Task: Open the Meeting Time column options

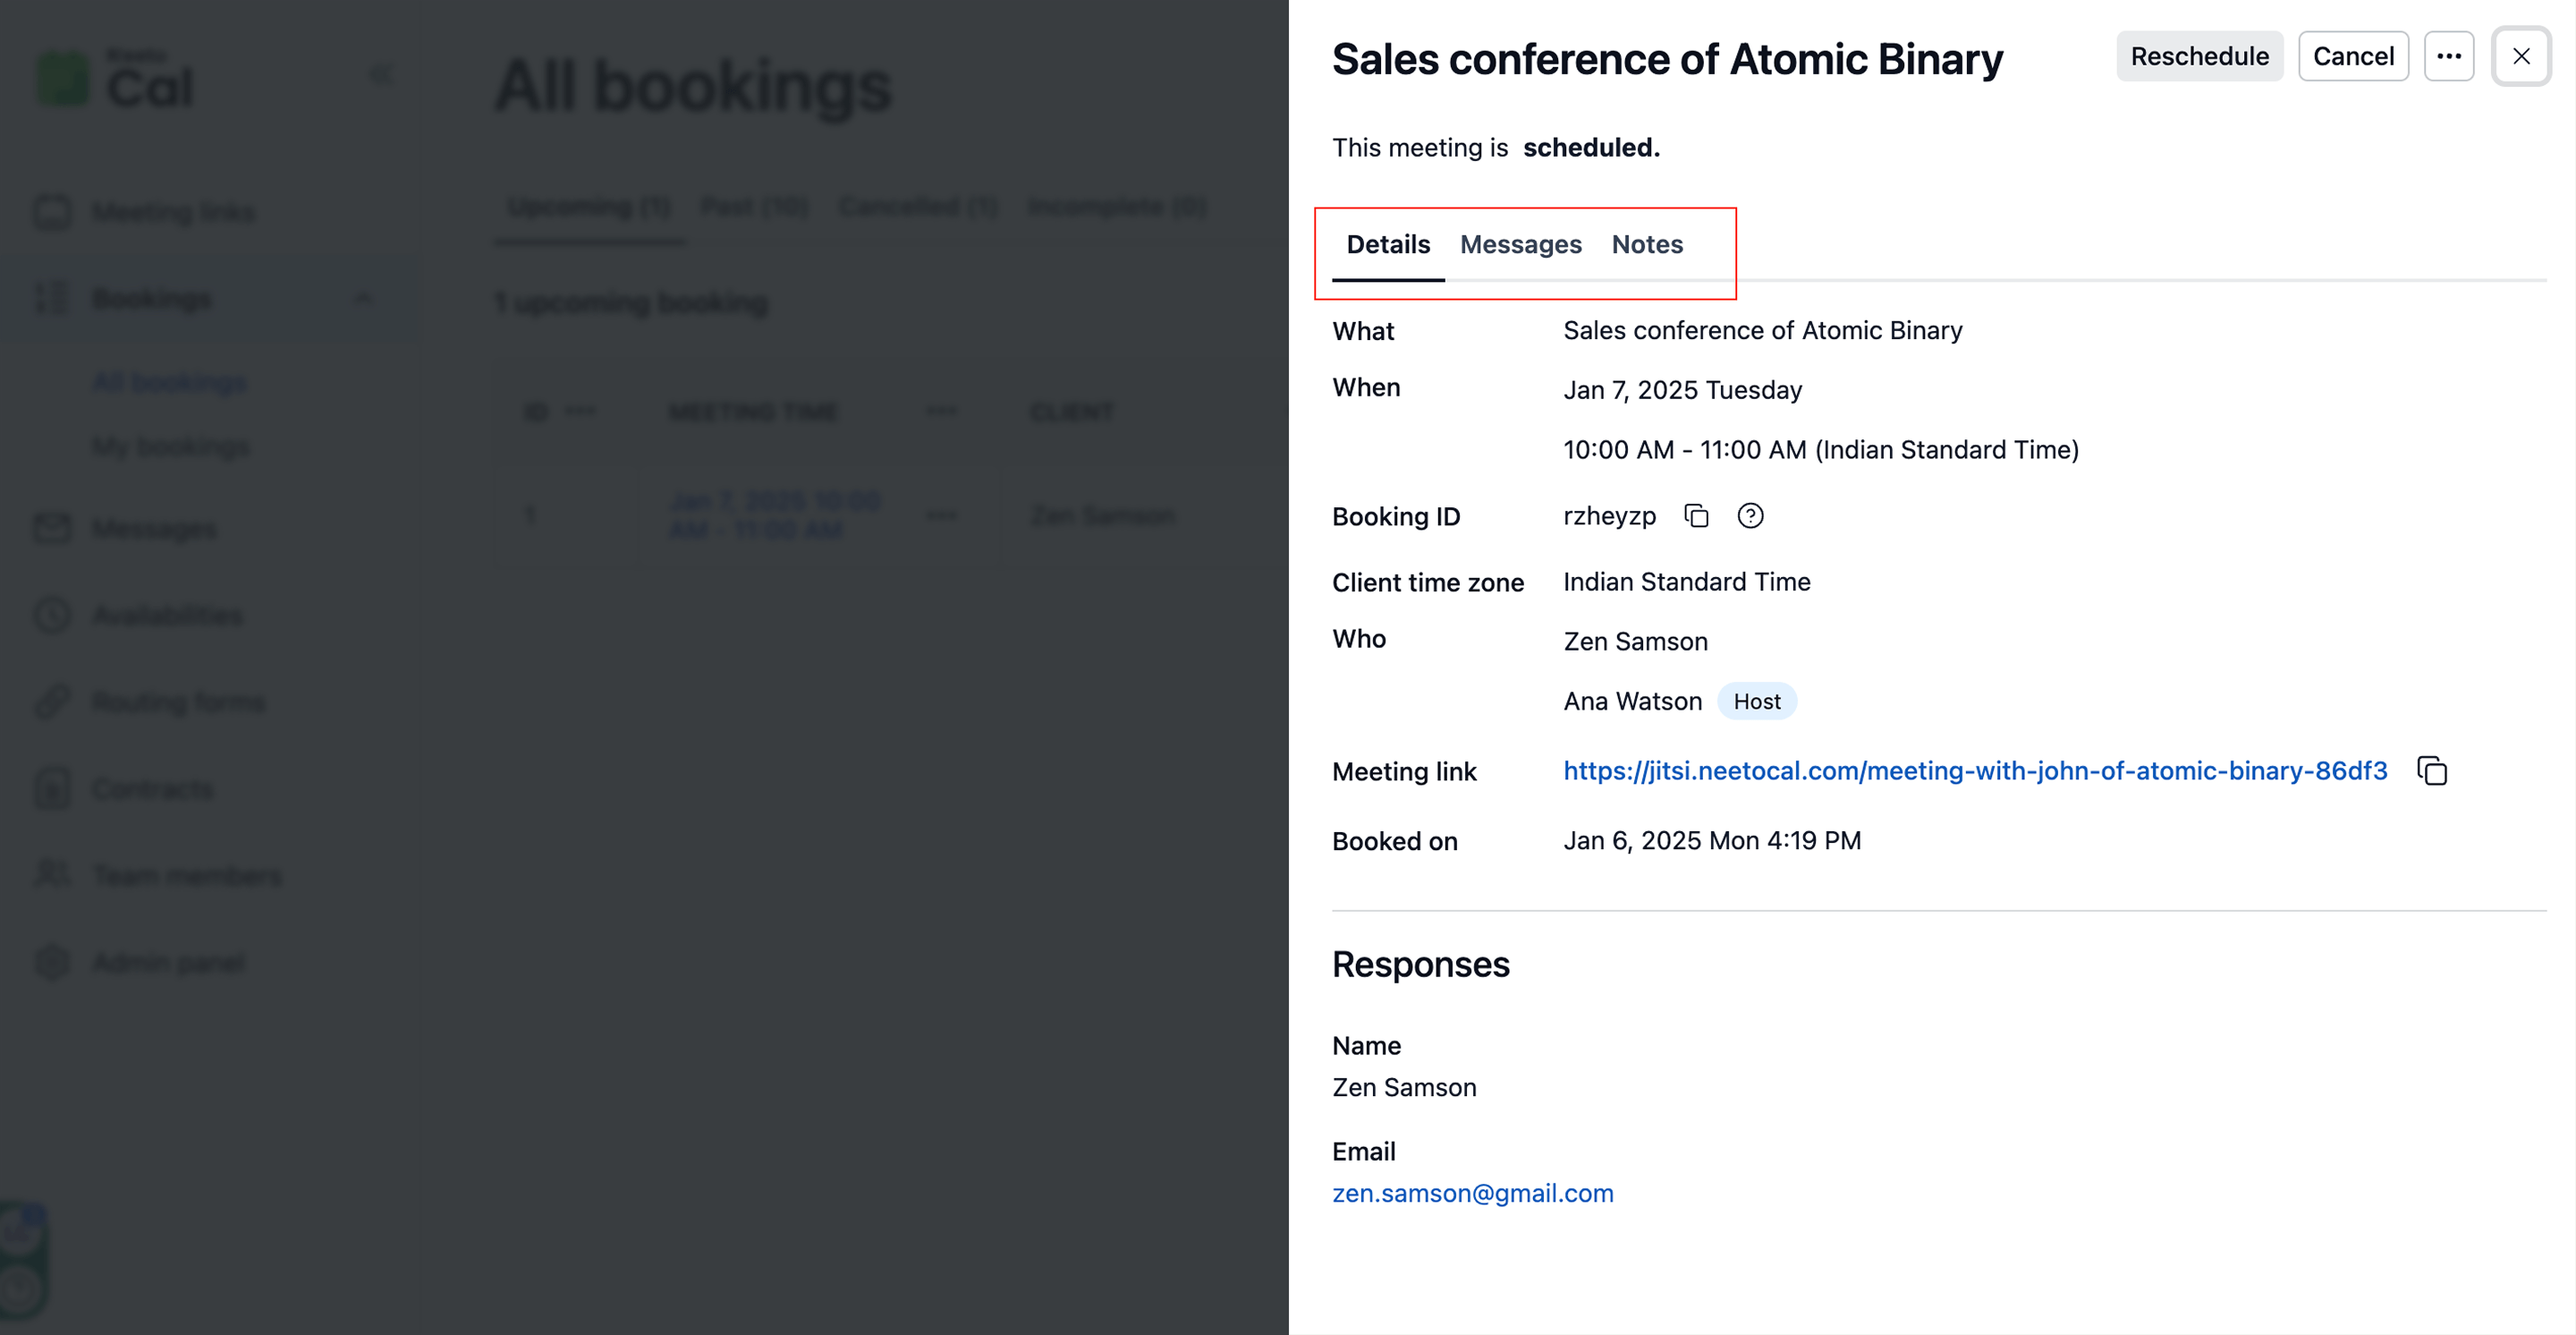Action: pyautogui.click(x=940, y=411)
